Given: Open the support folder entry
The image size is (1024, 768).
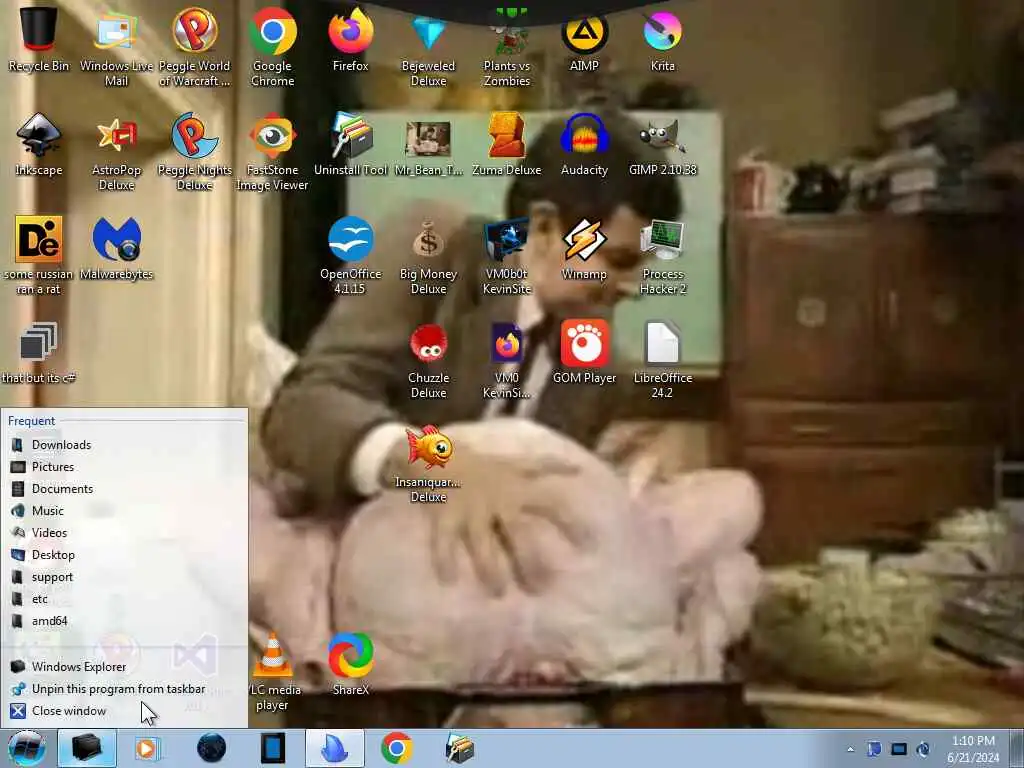Looking at the screenshot, I should coord(124,577).
